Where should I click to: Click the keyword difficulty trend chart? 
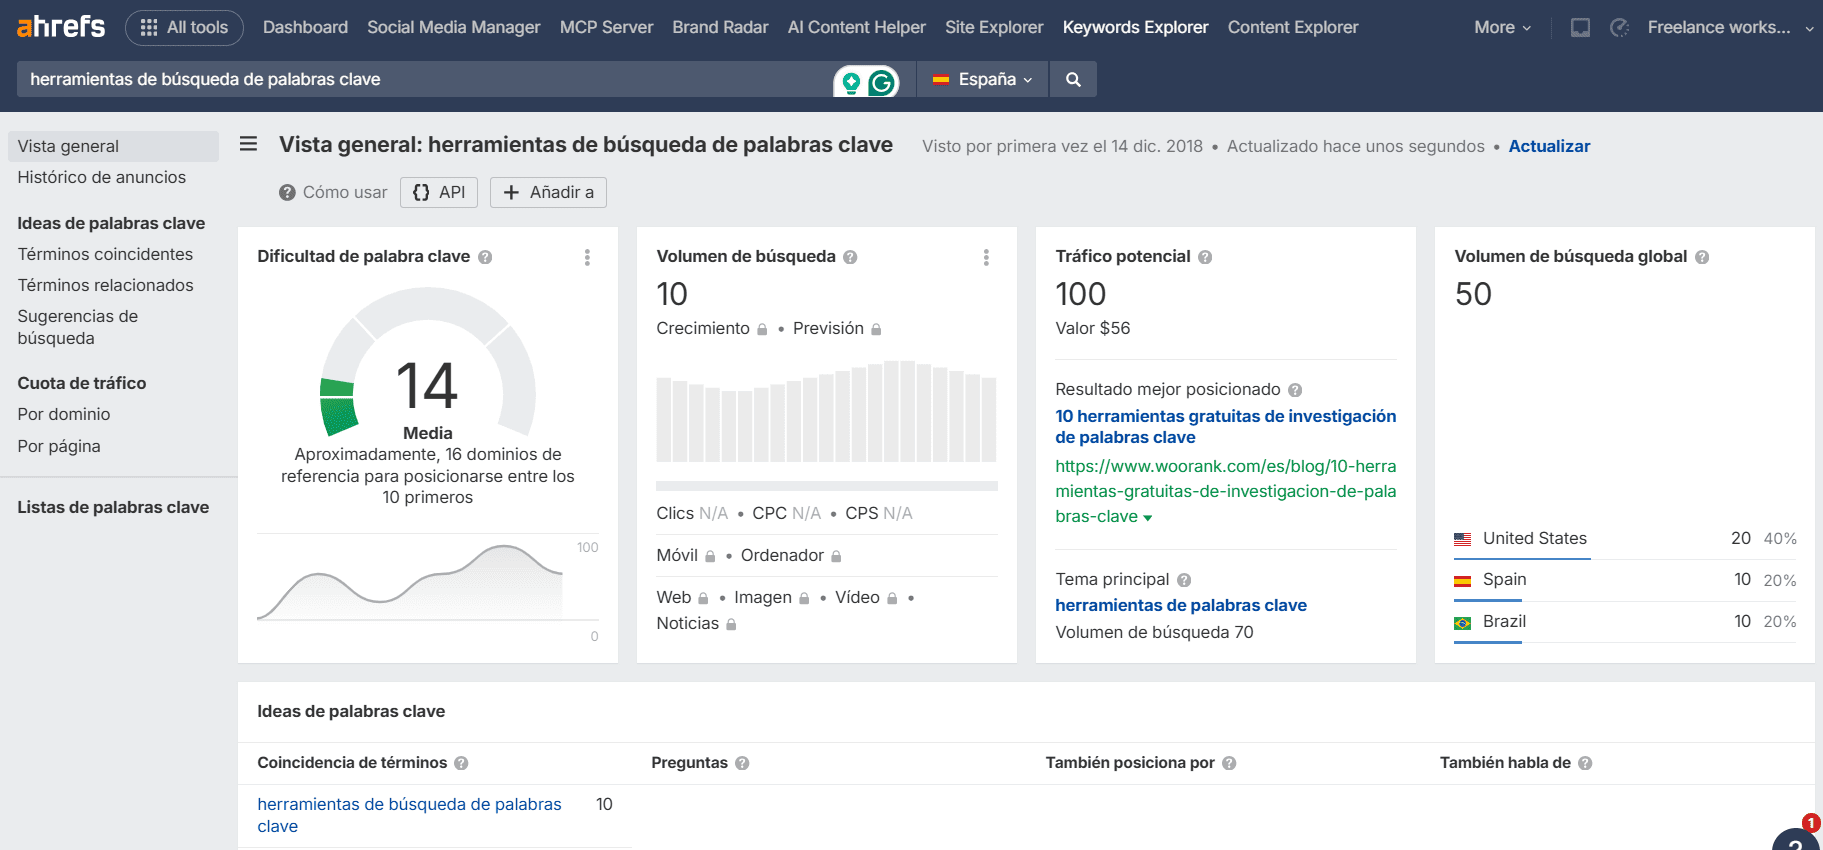pos(410,585)
